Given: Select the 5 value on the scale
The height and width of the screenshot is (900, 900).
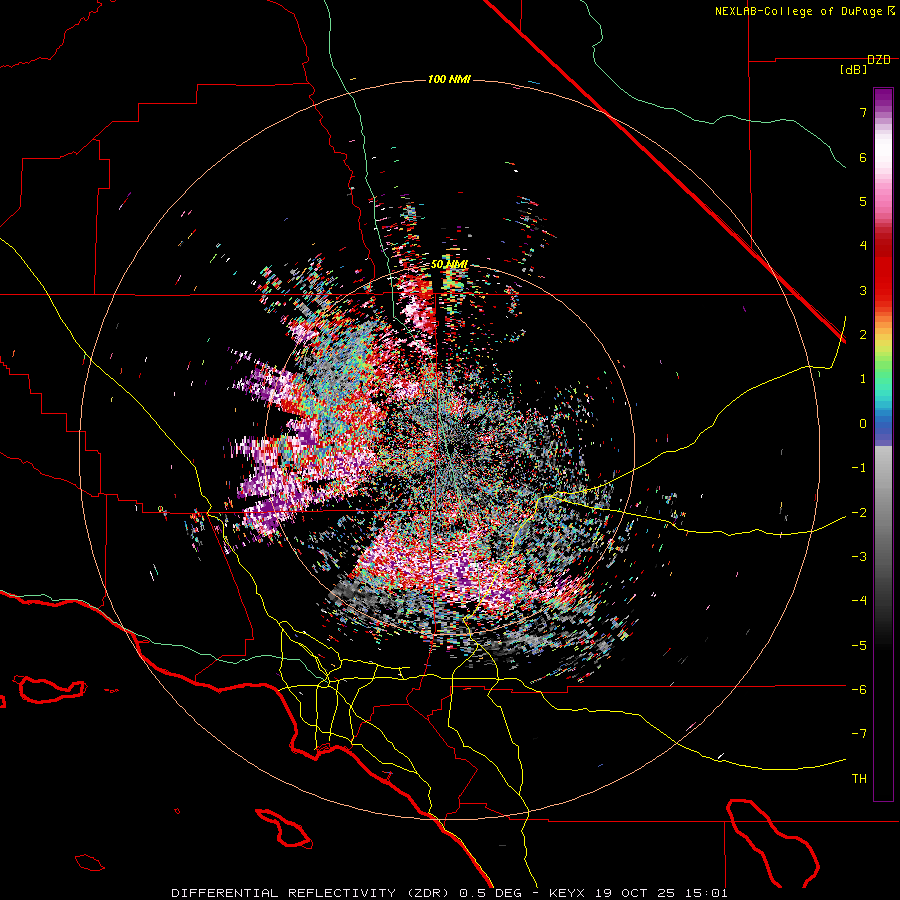Looking at the screenshot, I should (863, 201).
